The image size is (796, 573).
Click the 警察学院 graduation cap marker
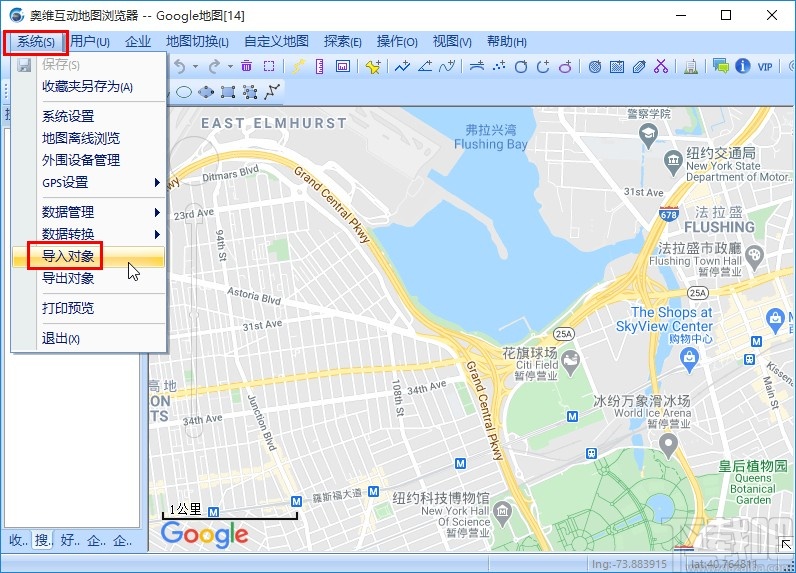point(648,136)
